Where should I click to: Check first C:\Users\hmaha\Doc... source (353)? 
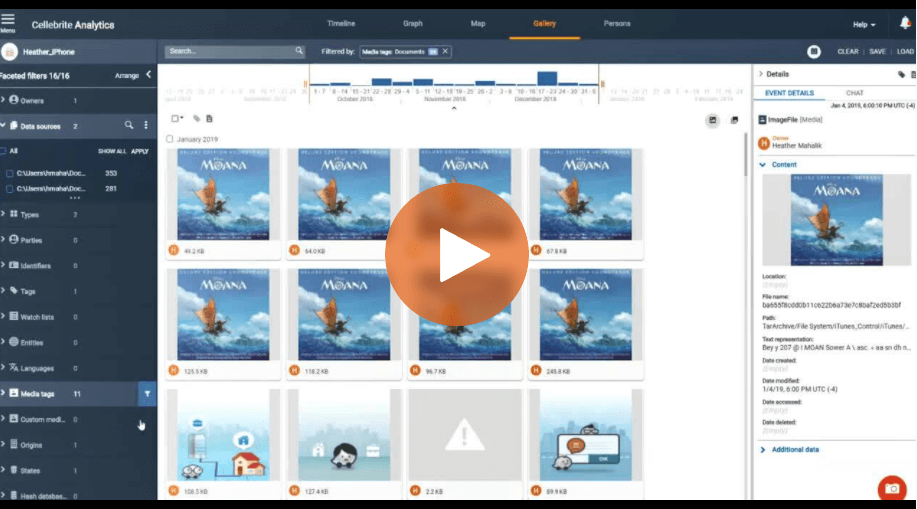click(9, 173)
